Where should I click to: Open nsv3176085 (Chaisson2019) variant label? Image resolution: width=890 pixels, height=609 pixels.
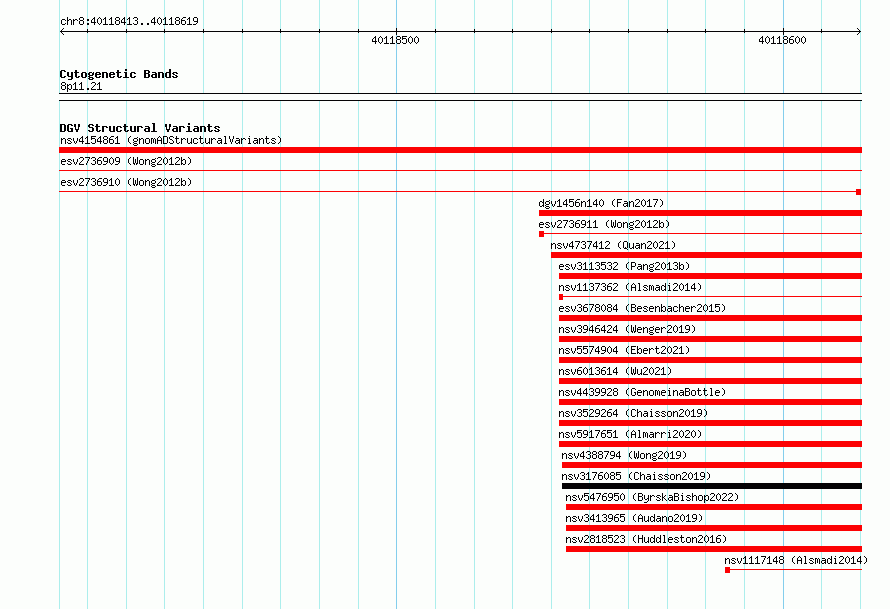tap(636, 476)
